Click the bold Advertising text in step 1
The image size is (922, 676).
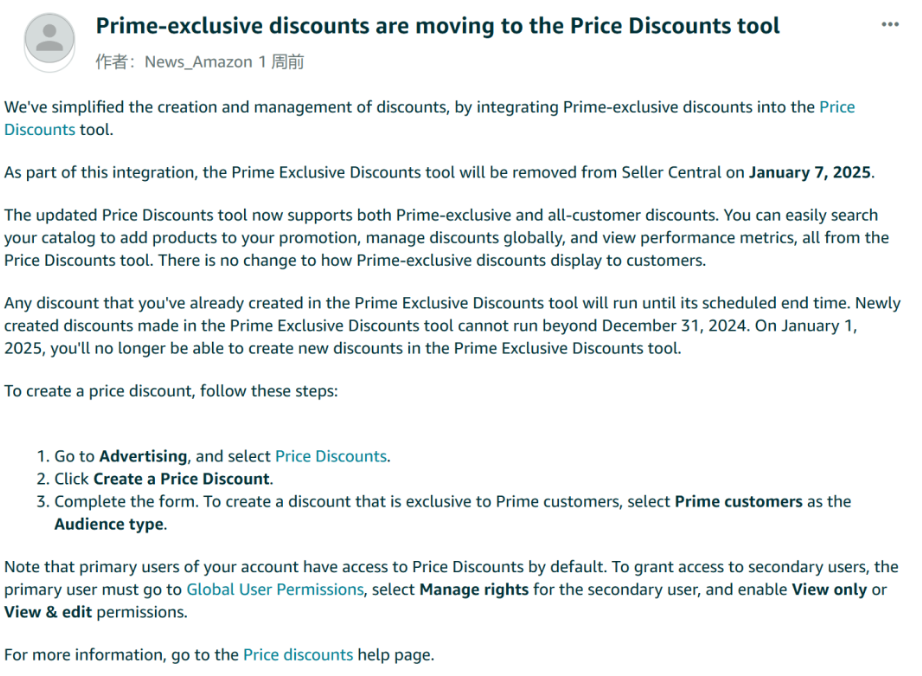tap(143, 456)
